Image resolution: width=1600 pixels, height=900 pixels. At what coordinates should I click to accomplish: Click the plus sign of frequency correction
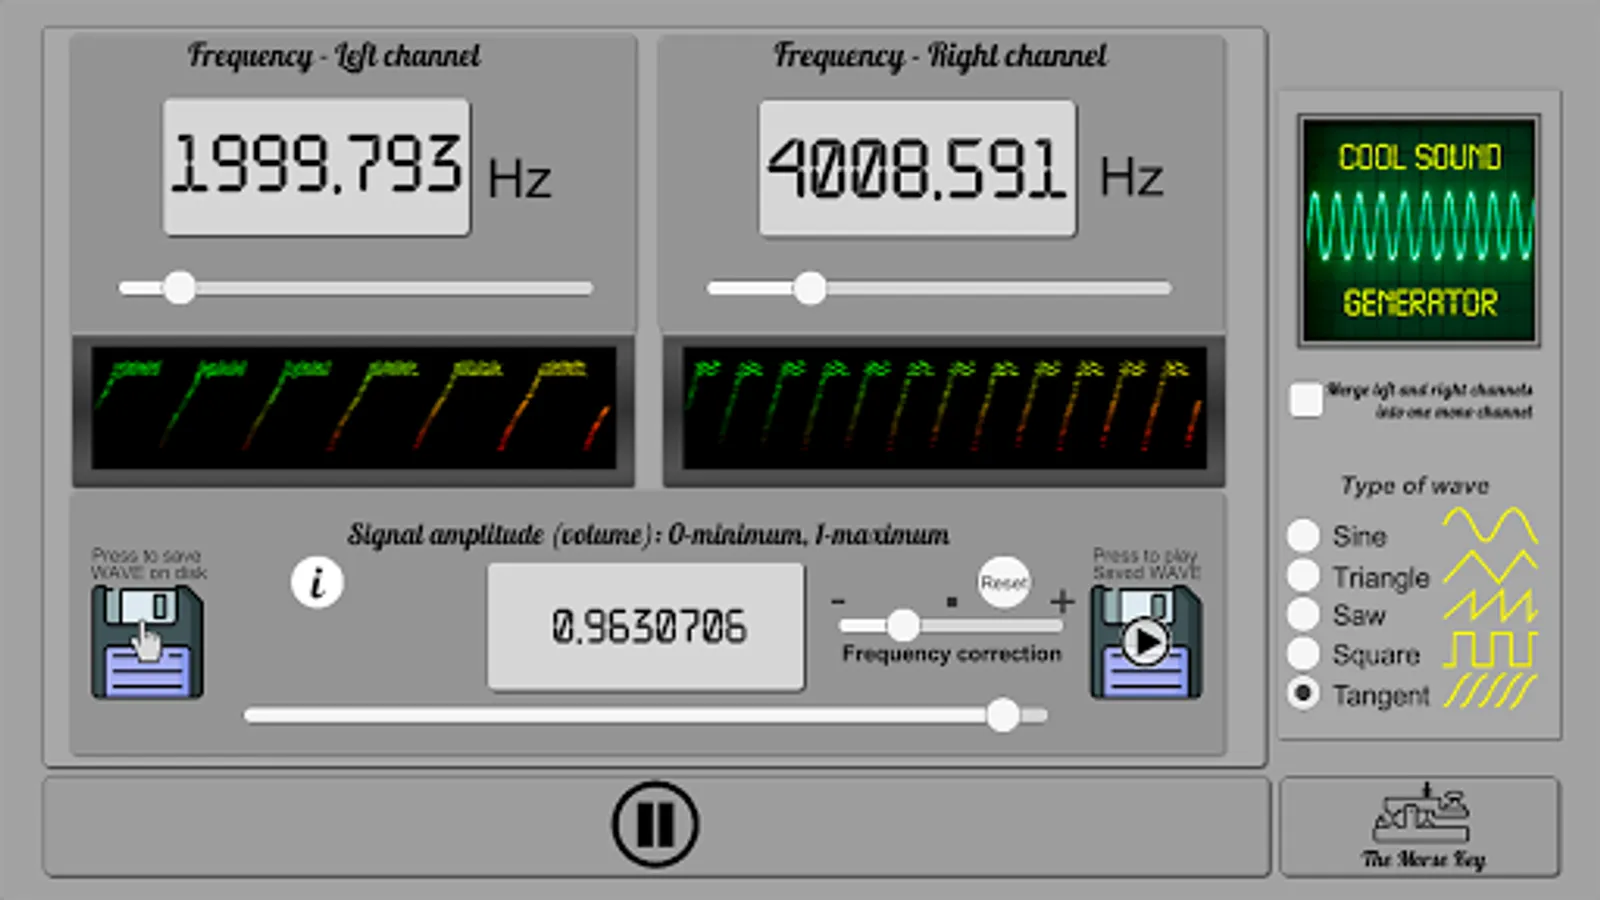(x=1062, y=600)
